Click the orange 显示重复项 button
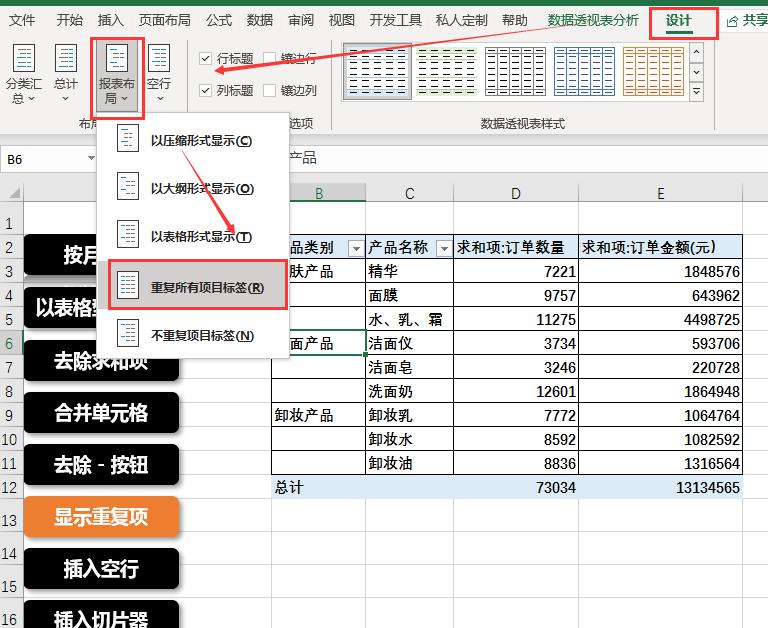 click(101, 516)
